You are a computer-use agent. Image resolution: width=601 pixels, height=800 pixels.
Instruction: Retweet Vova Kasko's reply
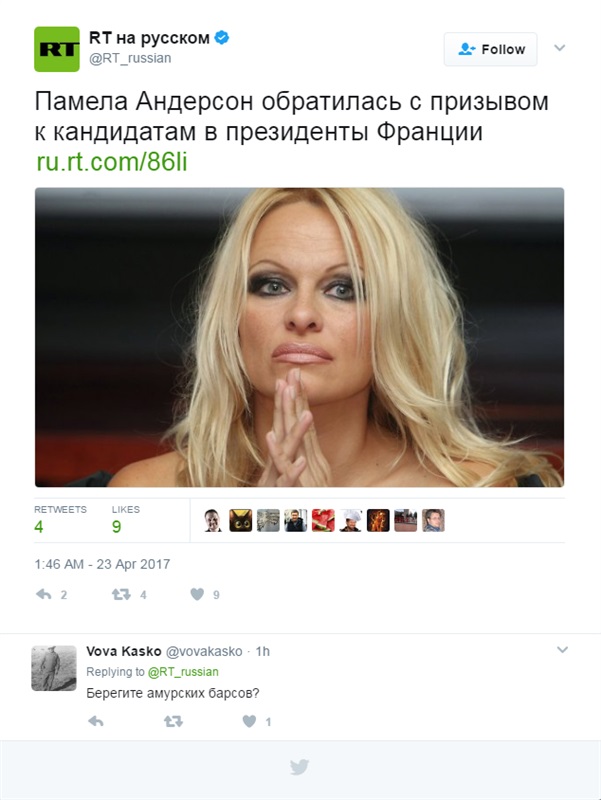tap(173, 721)
